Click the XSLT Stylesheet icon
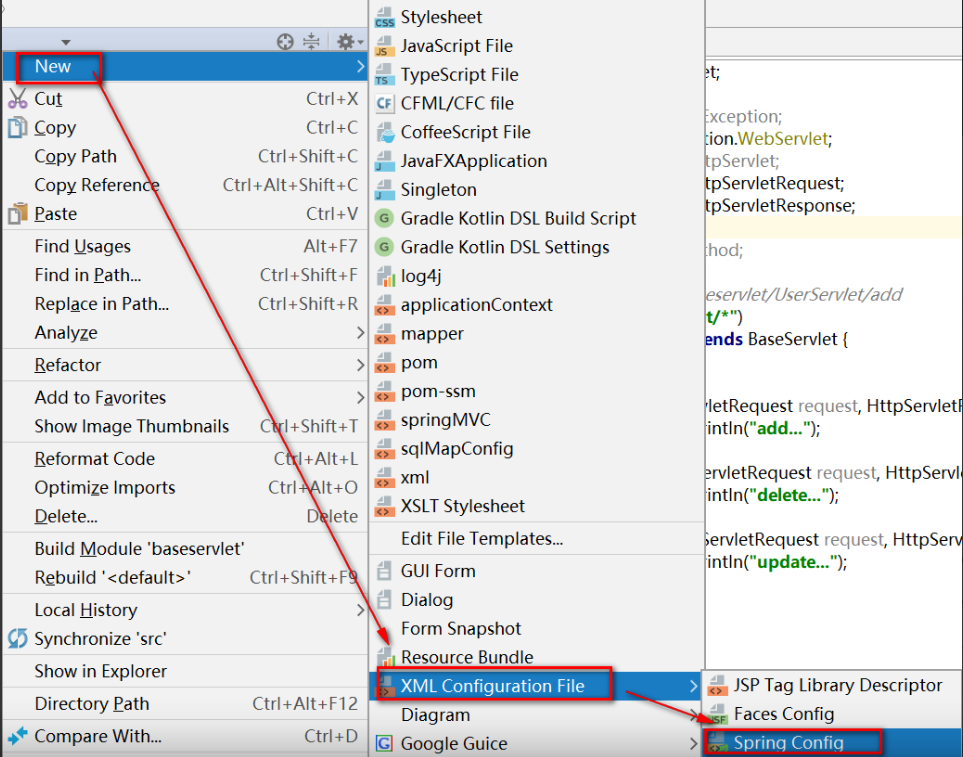 384,507
